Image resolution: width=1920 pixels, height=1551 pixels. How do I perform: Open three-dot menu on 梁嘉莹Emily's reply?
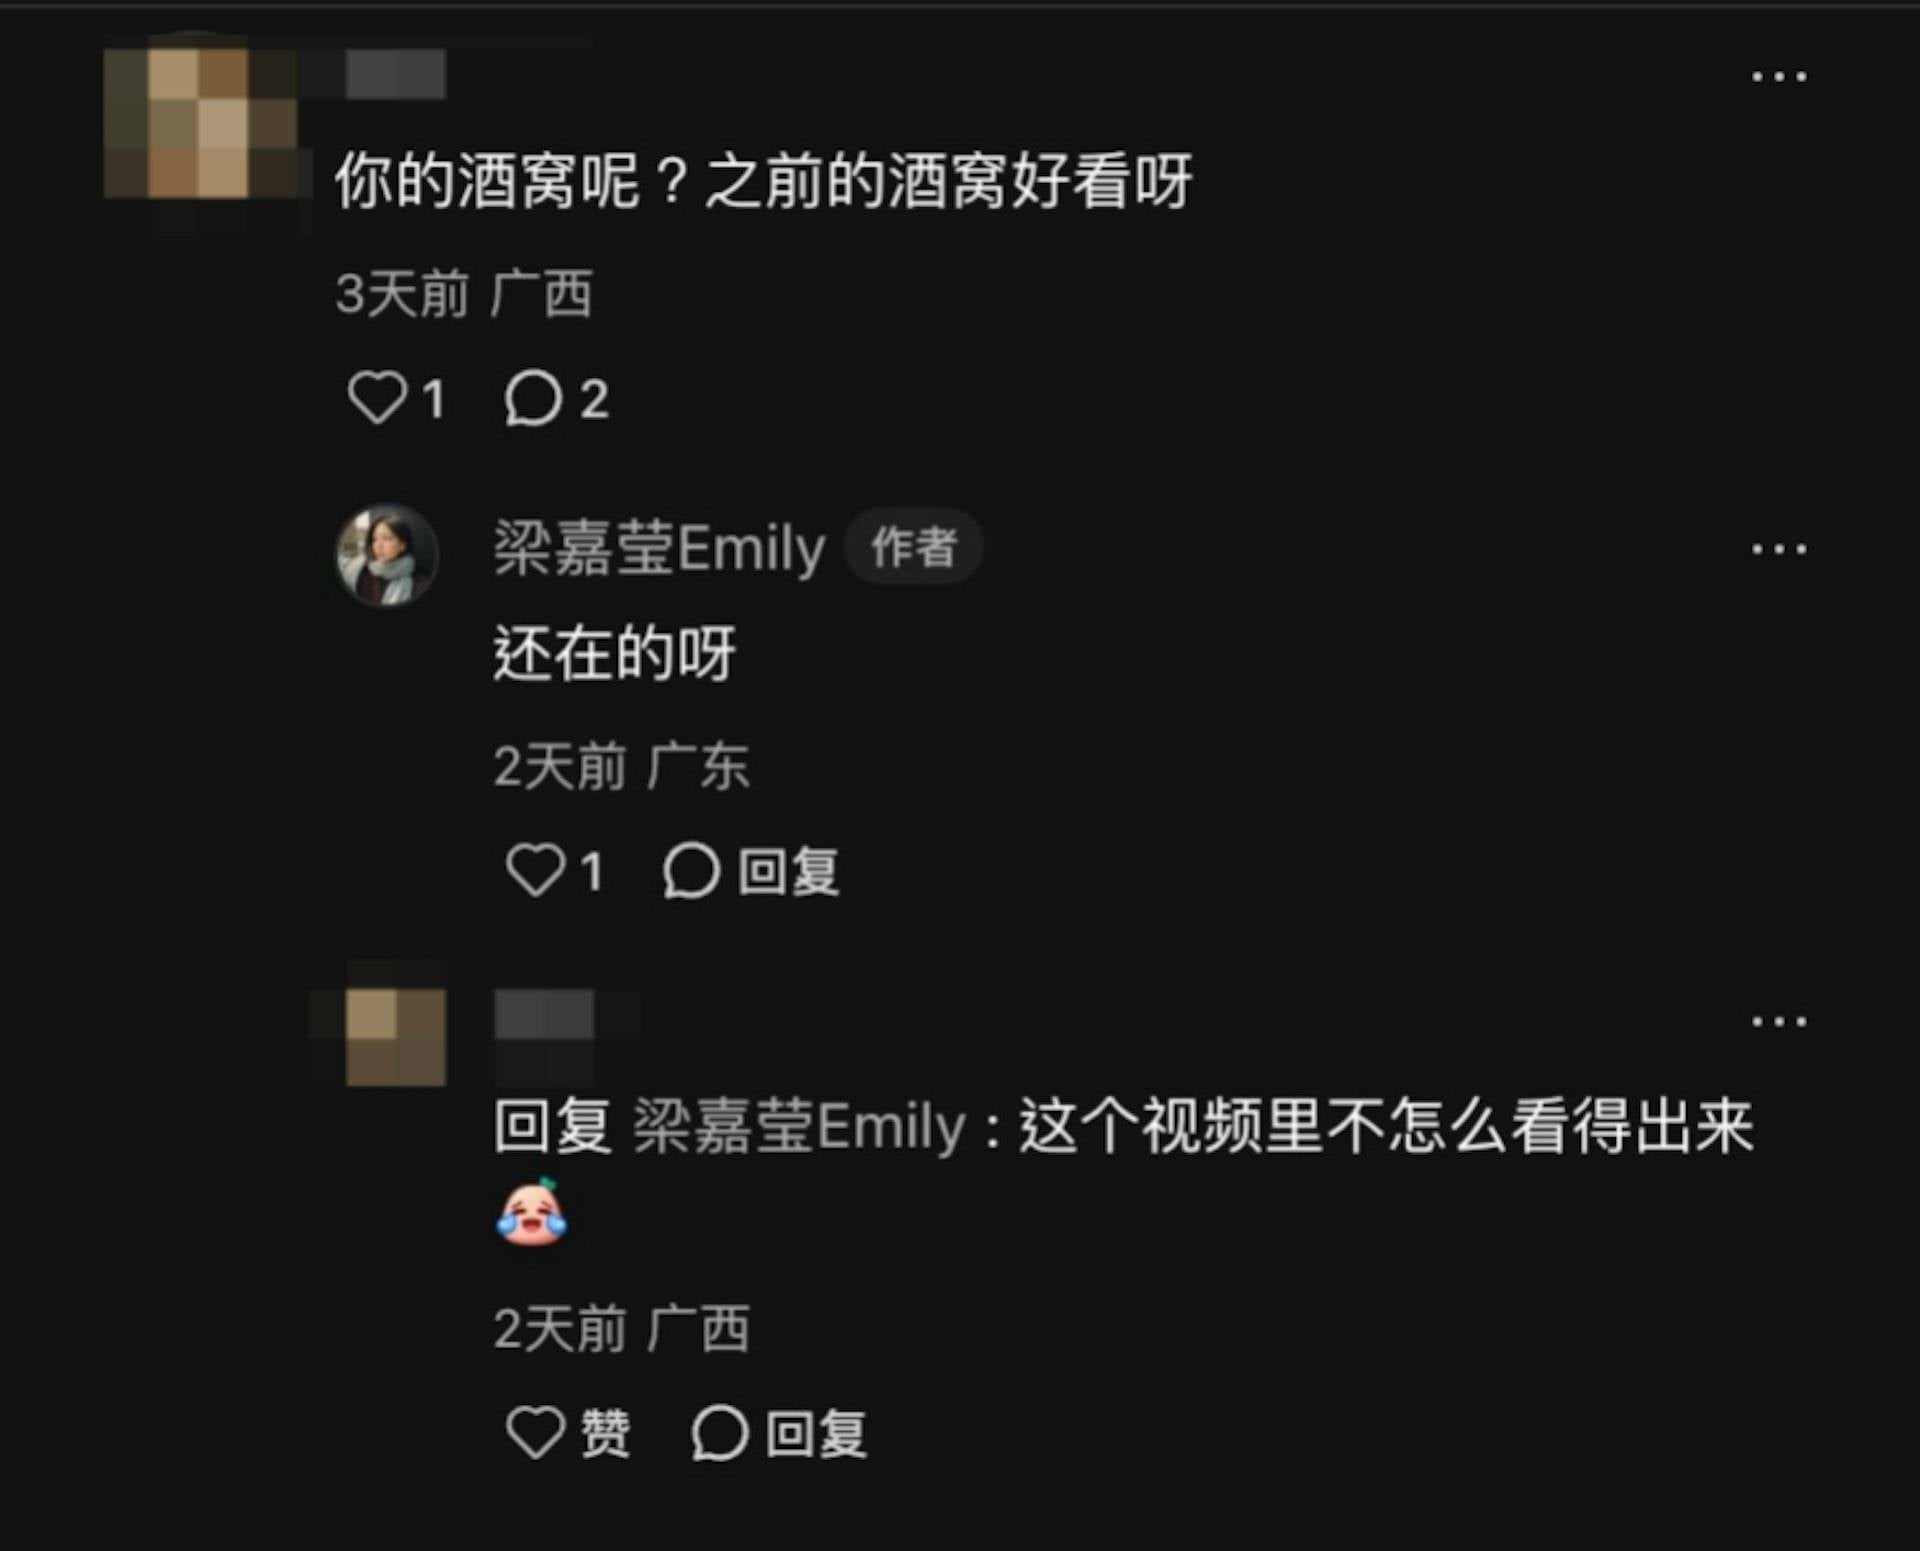(1779, 549)
